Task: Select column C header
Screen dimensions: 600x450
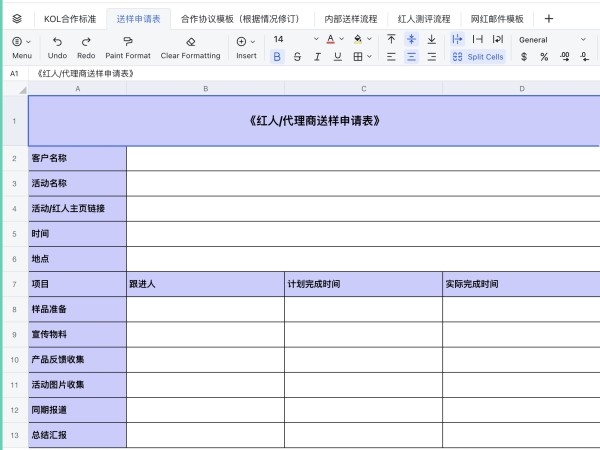Action: tap(364, 89)
